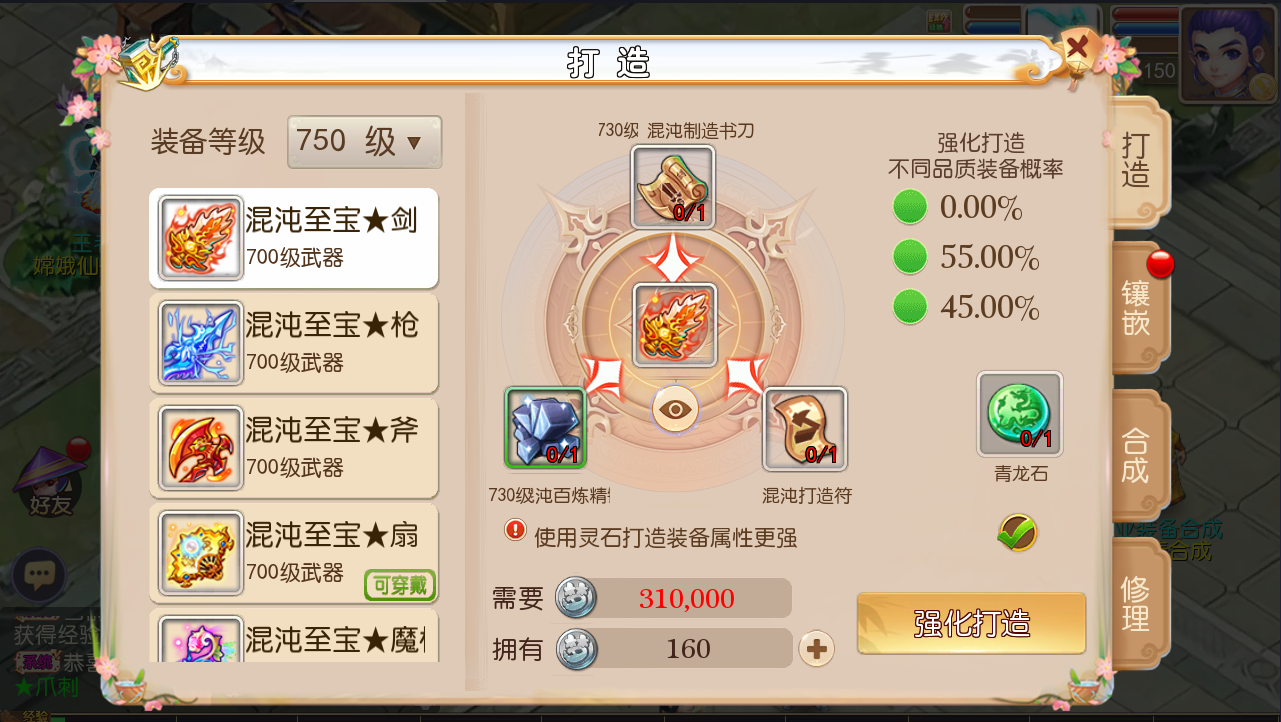Open the 750级 equipment level dropdown

click(364, 142)
